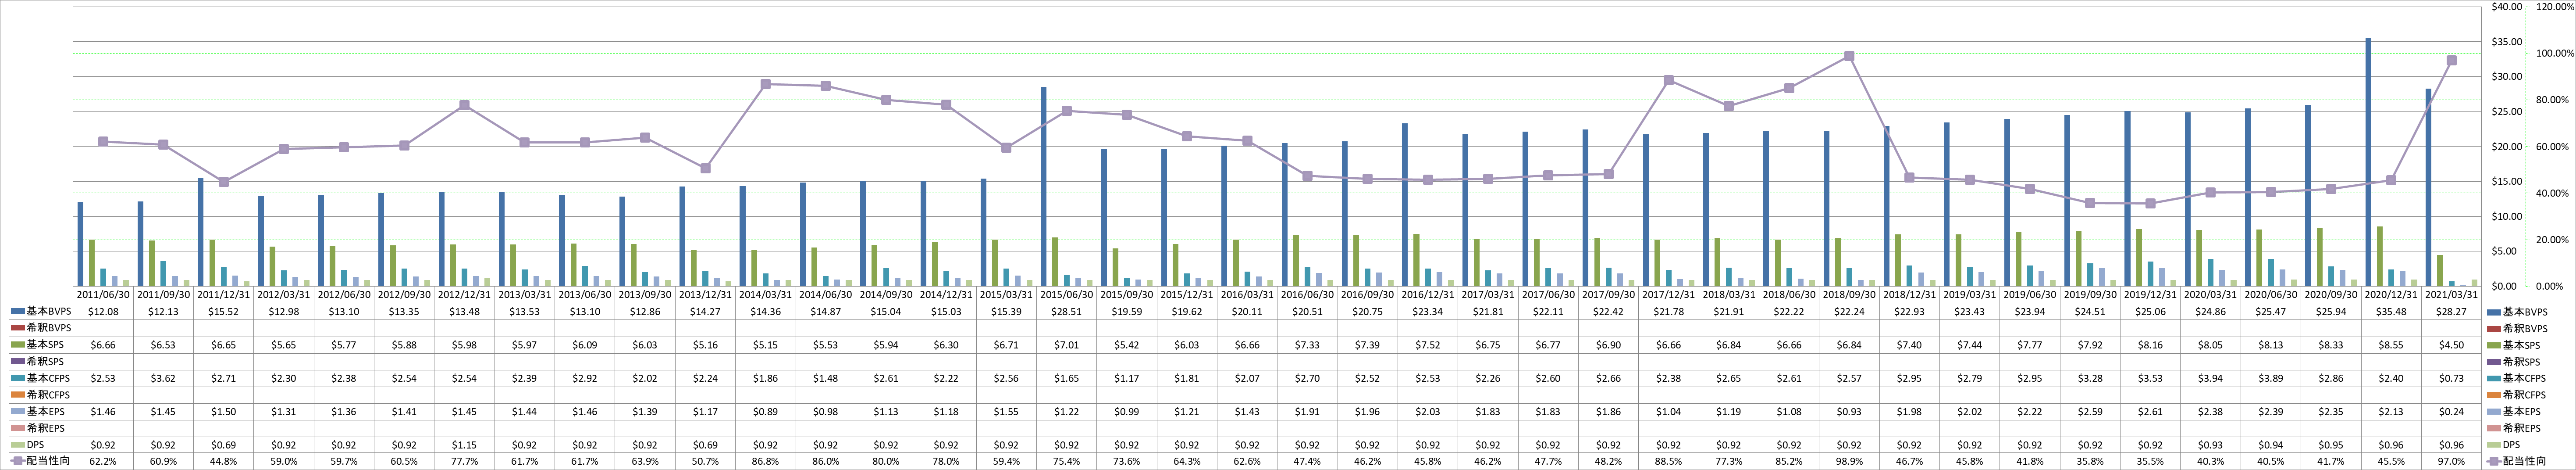Image resolution: width=2576 pixels, height=470 pixels.
Task: Select 基本EPS entry in right-side legend
Action: coord(2515,411)
